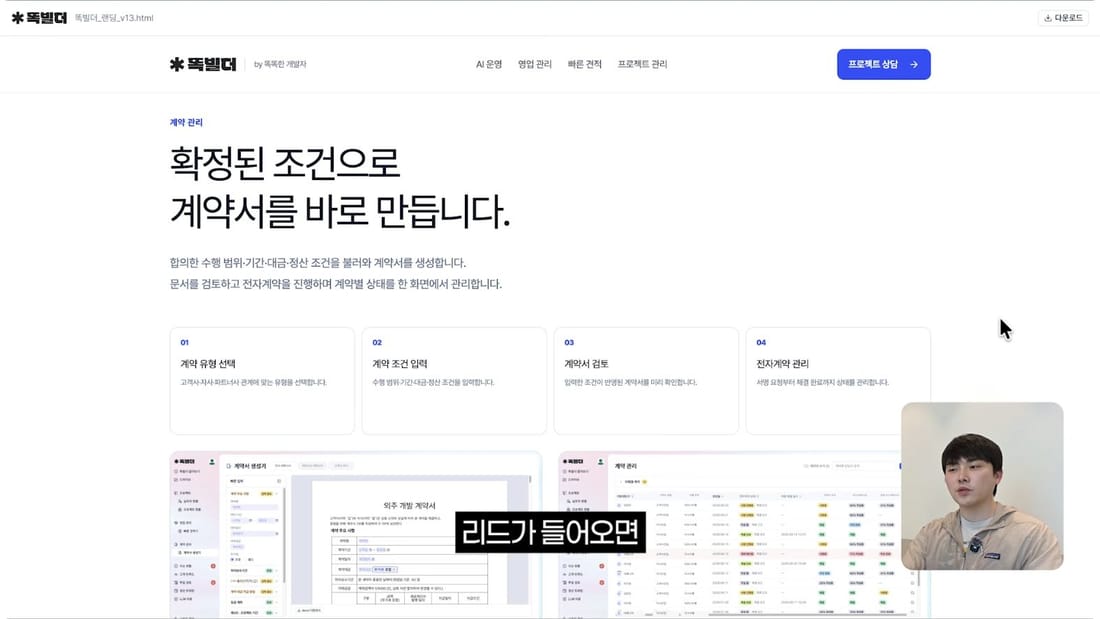1100x619 pixels.
Task: Click the presenter webcam overlay
Action: [x=982, y=486]
